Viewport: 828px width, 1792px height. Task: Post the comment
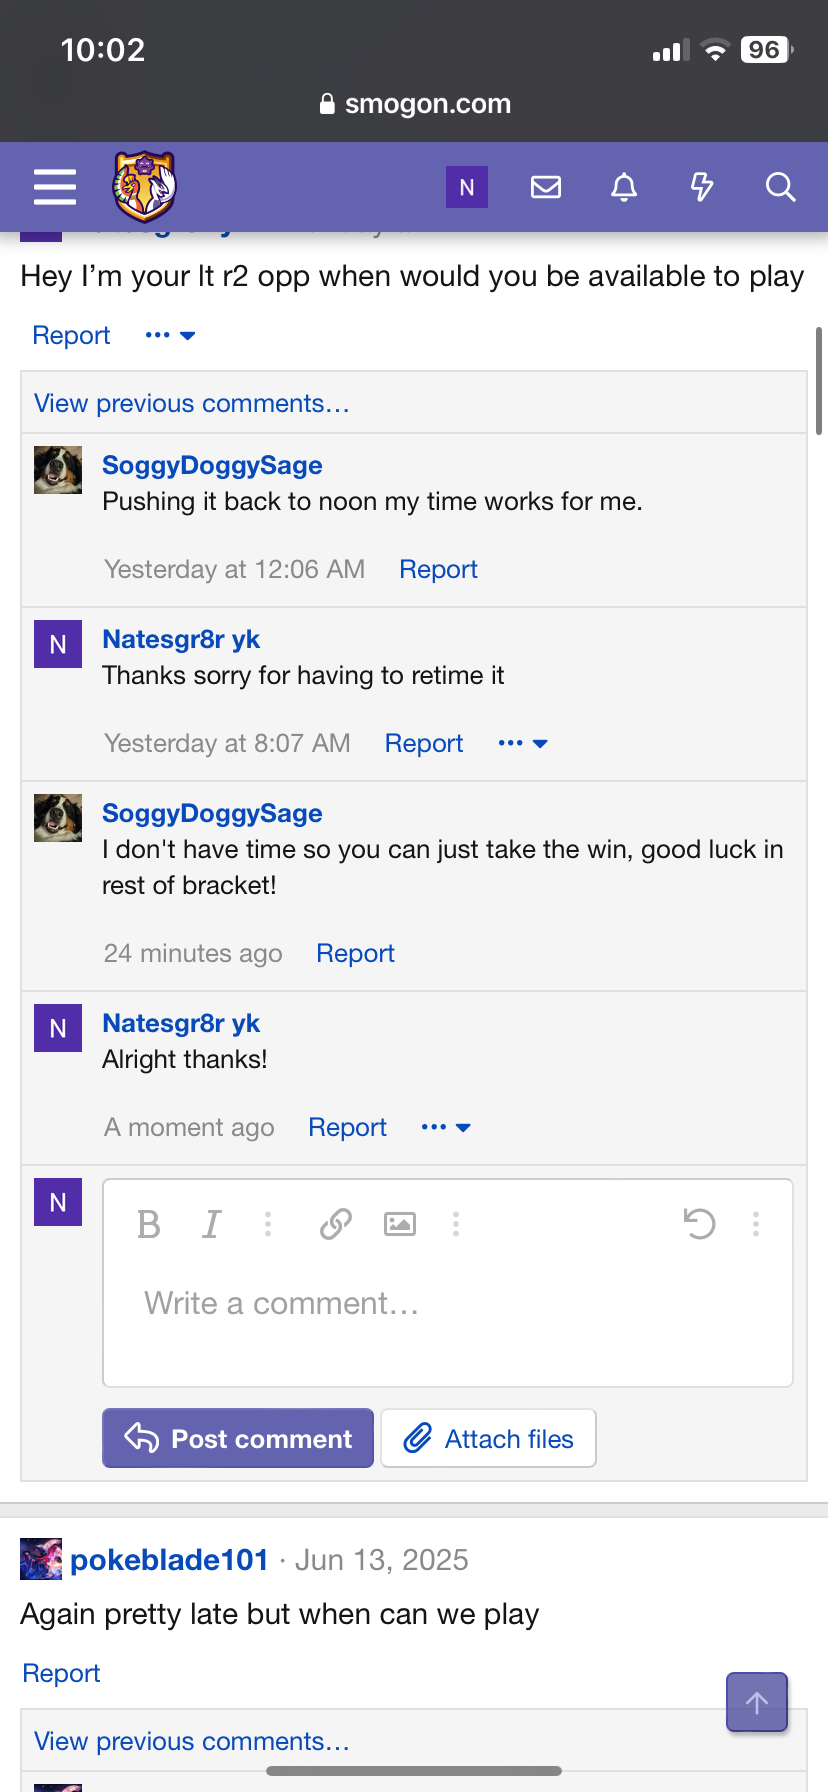tap(238, 1438)
